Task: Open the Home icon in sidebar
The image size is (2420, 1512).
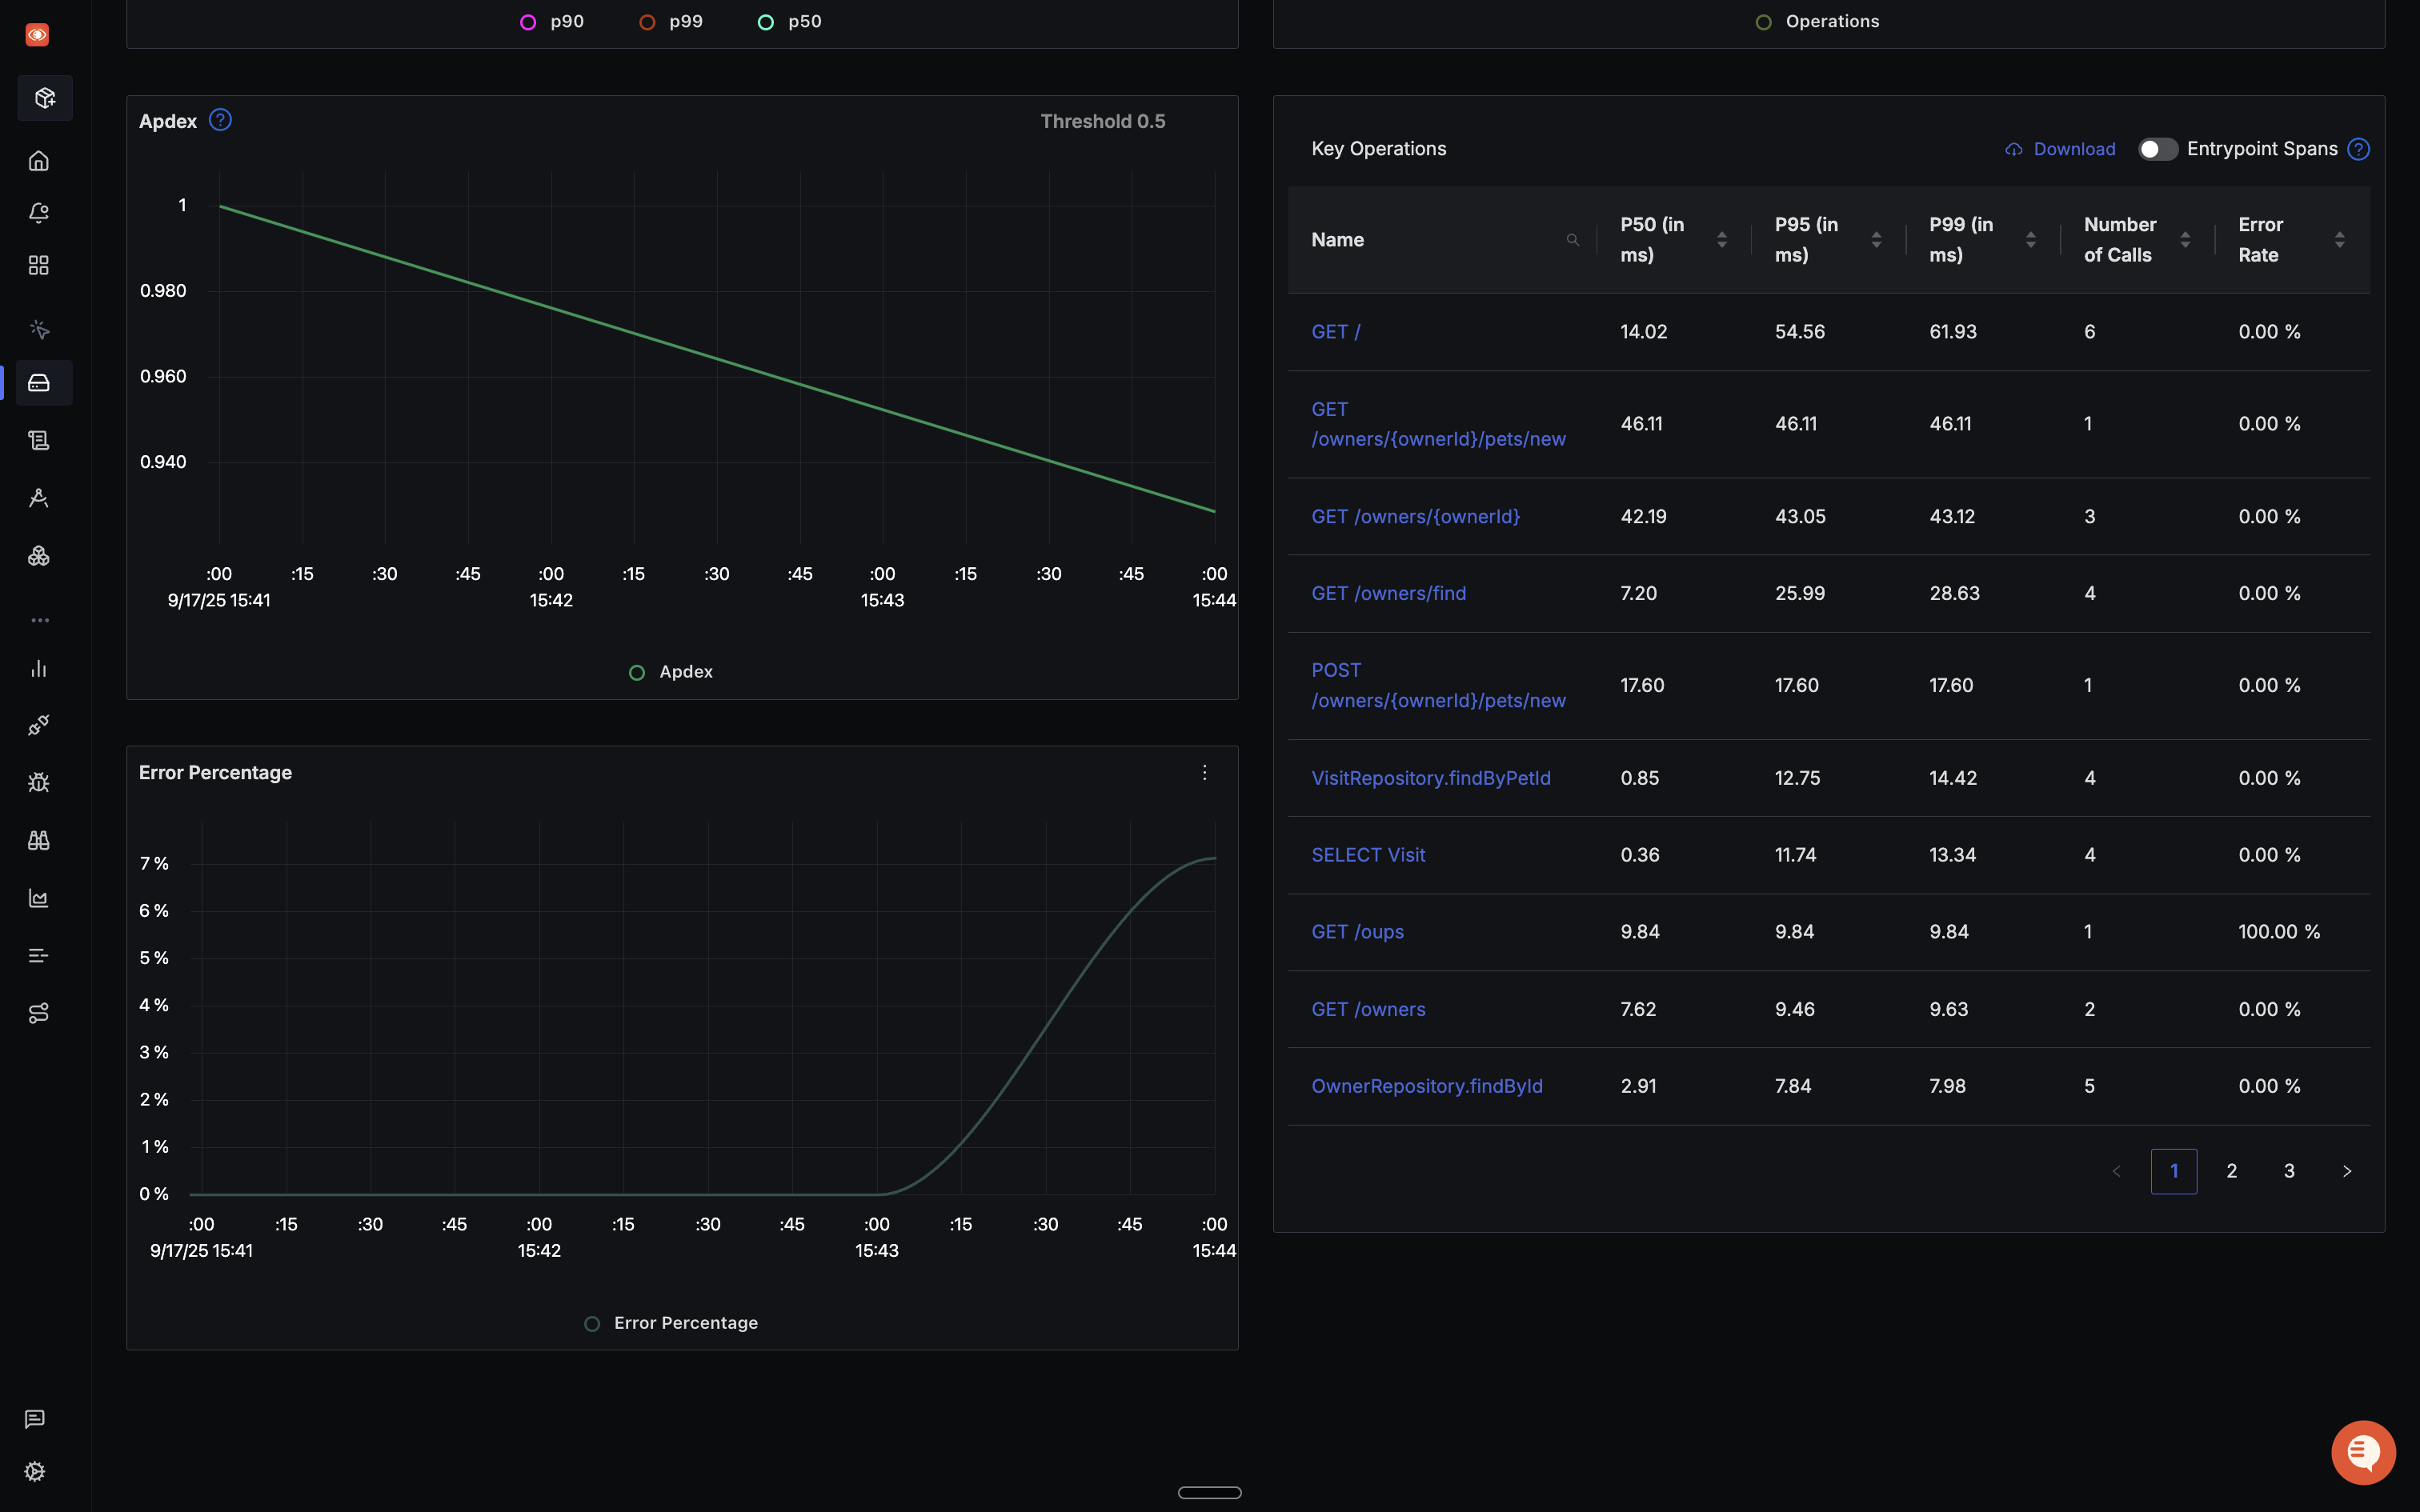Action: point(39,161)
